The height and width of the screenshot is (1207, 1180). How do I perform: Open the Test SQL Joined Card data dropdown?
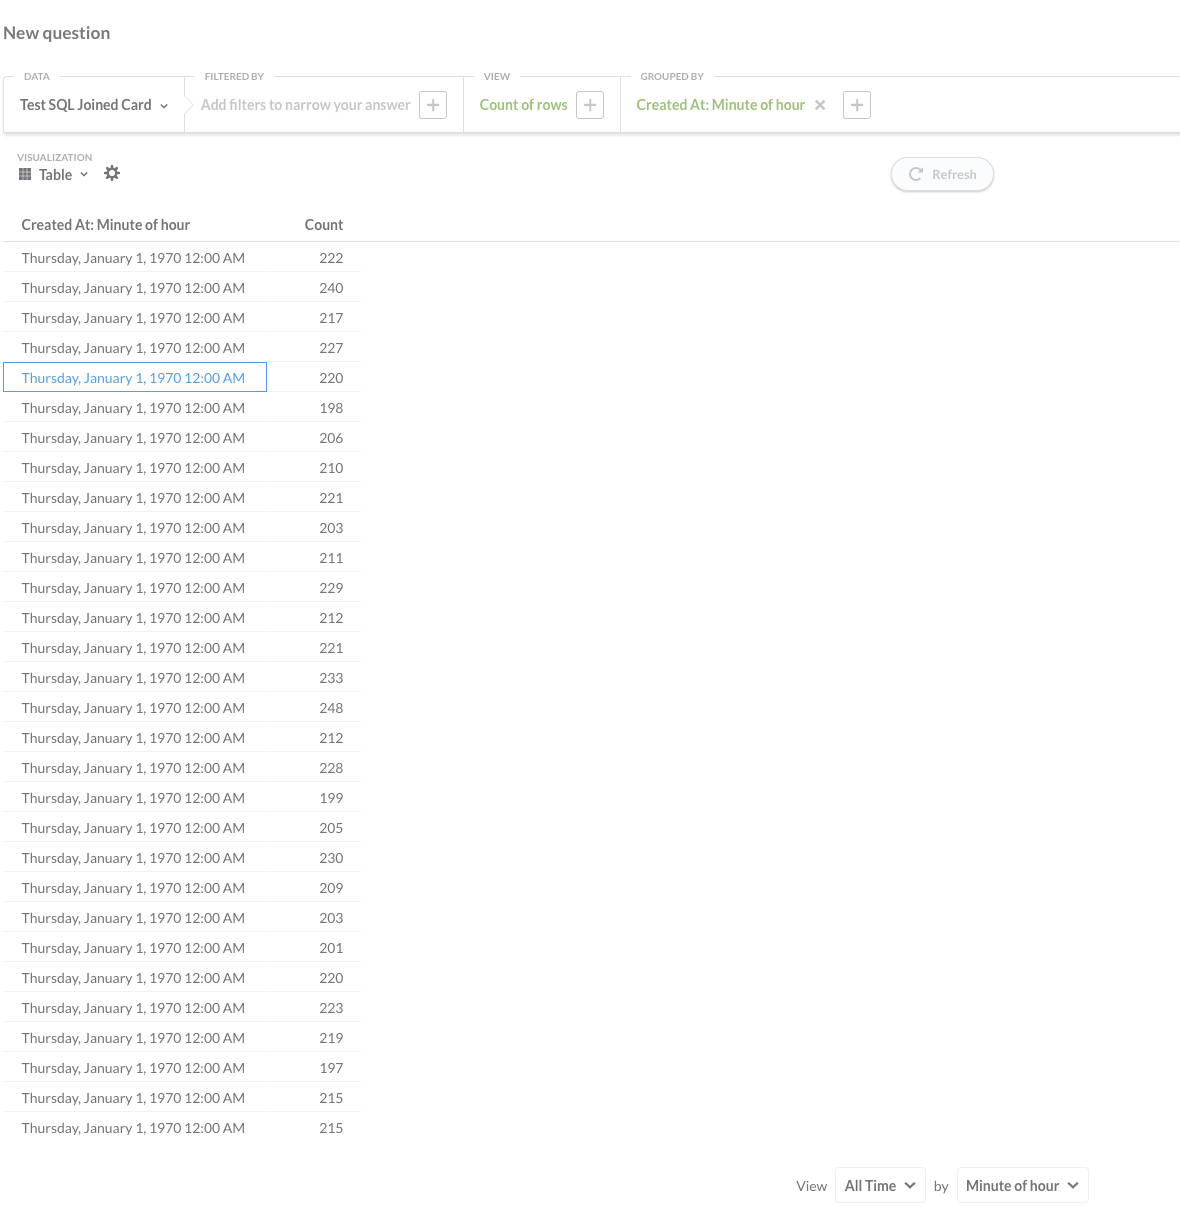pyautogui.click(x=90, y=104)
